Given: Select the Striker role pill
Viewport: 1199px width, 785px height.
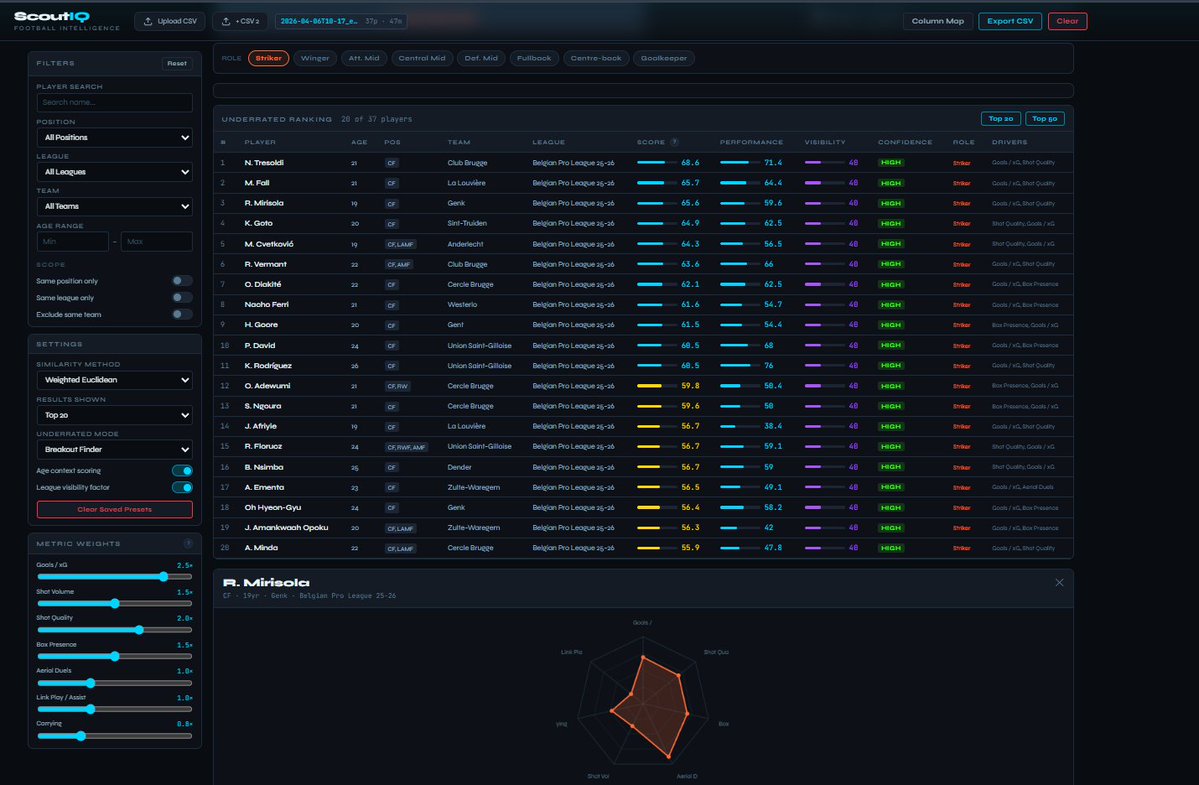Looking at the screenshot, I should pos(268,58).
